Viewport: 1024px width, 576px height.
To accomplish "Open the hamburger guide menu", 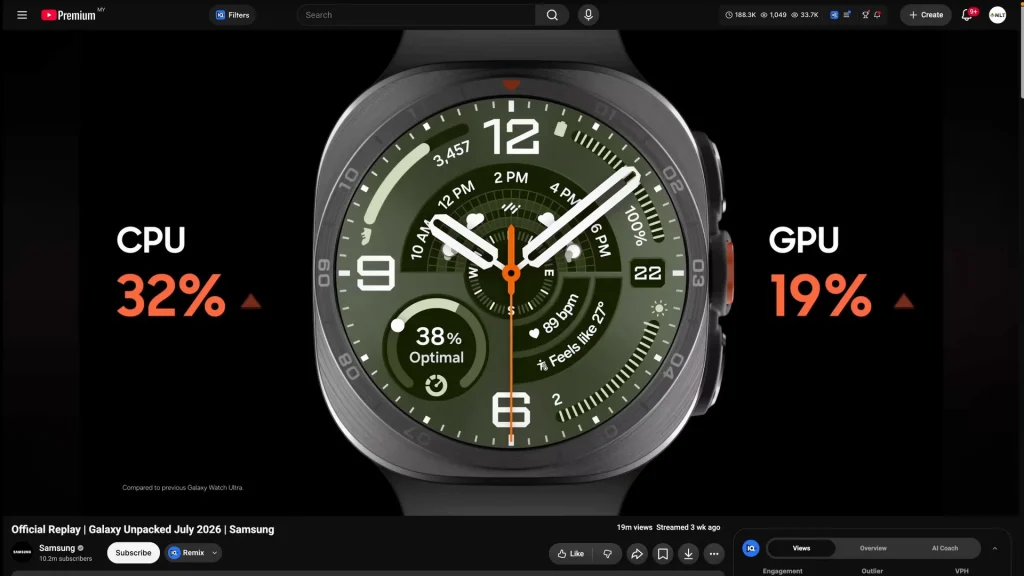I will (22, 15).
